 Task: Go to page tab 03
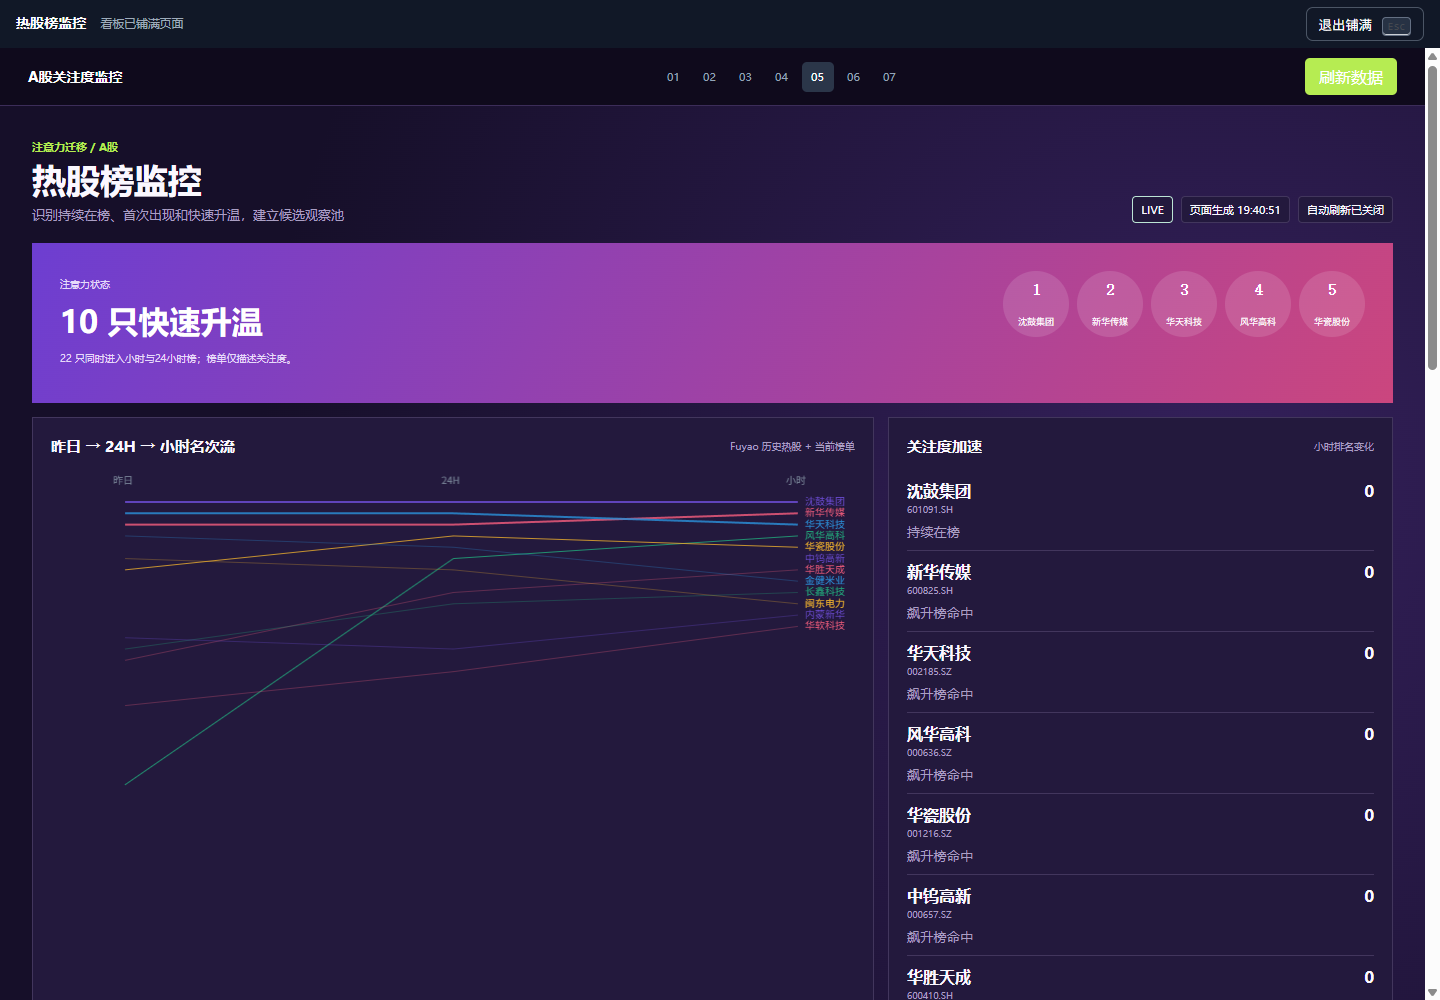(745, 77)
